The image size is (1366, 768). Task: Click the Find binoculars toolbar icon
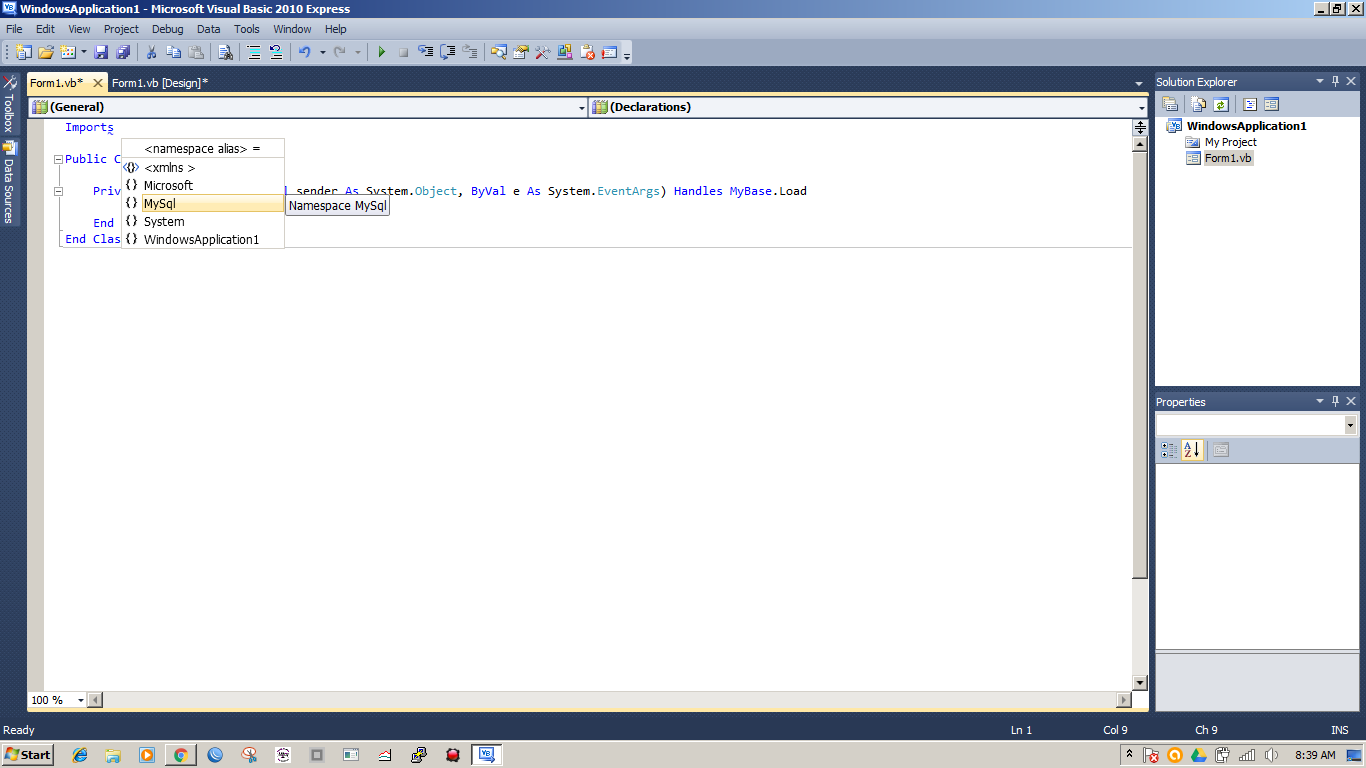coord(225,52)
